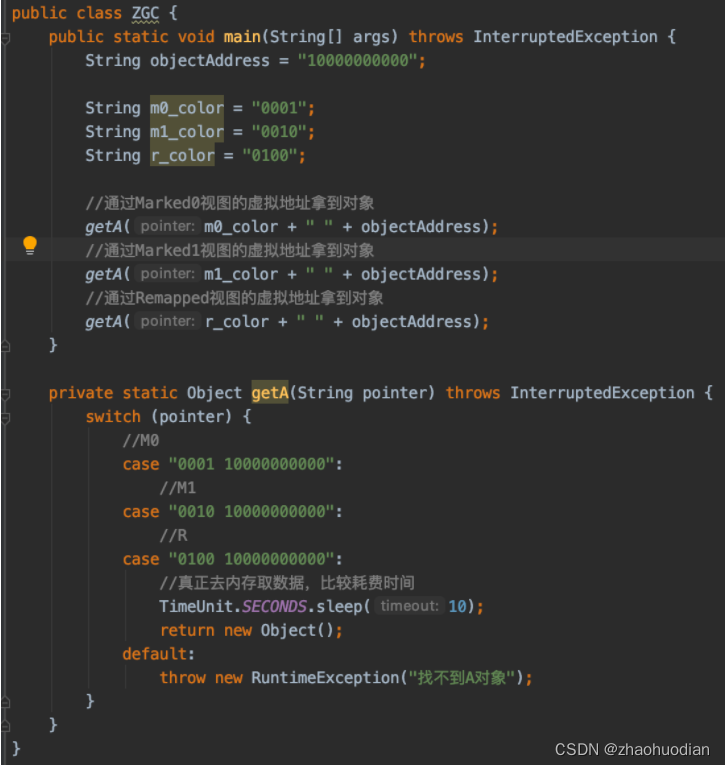Click pointer hint before m1_color
The image size is (725, 766).
(x=168, y=274)
